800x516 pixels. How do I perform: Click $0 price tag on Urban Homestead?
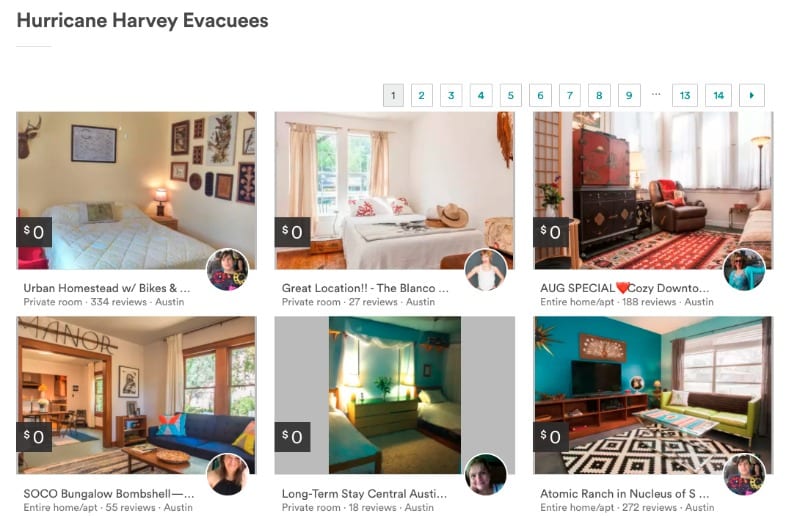pos(34,232)
